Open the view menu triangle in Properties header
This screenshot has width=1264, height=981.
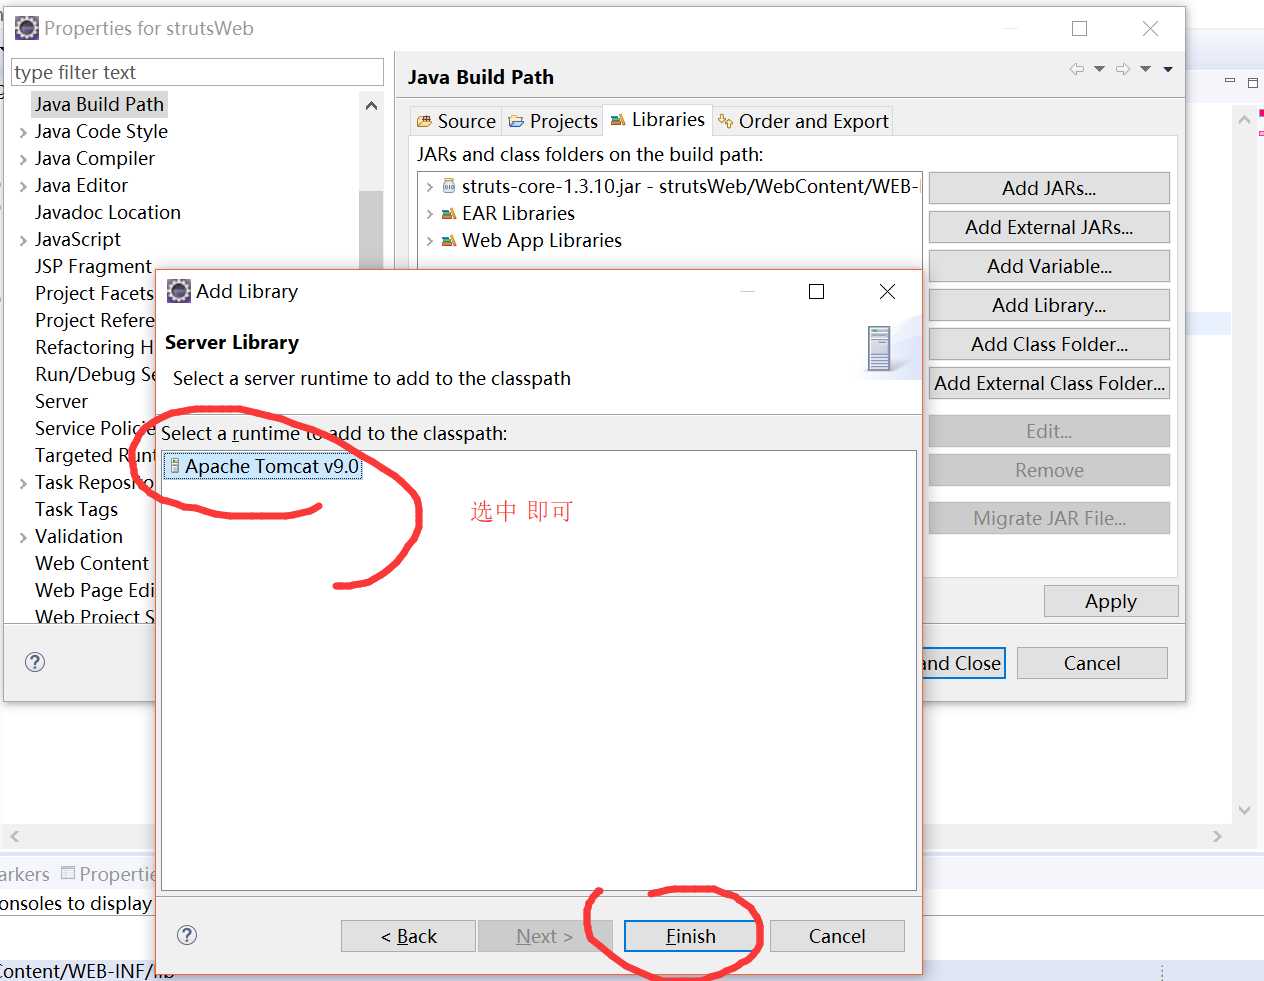(x=1168, y=69)
